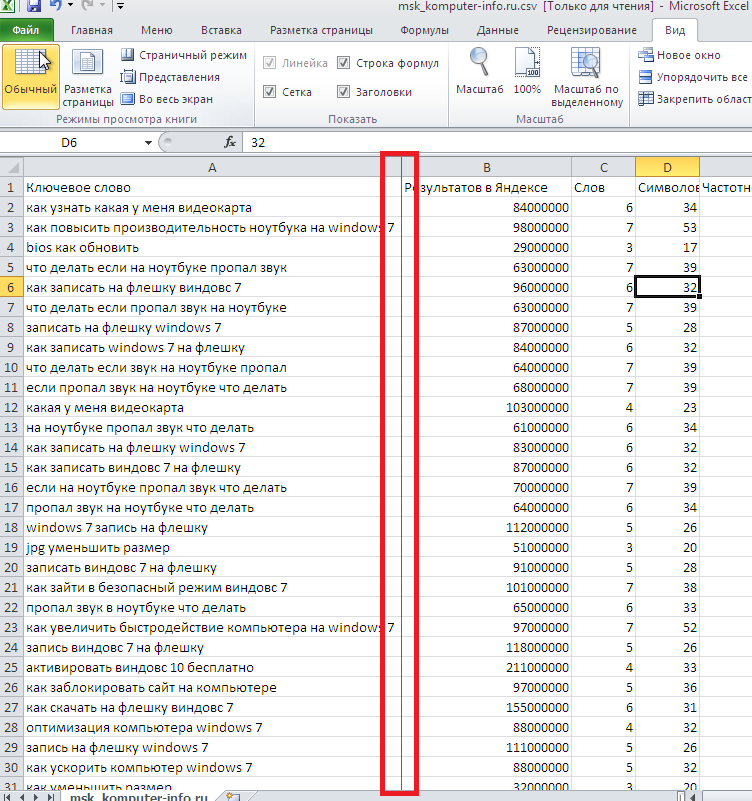Toggle the Сетка gridlines checkbox
The width and height of the screenshot is (752, 801).
pyautogui.click(x=269, y=92)
